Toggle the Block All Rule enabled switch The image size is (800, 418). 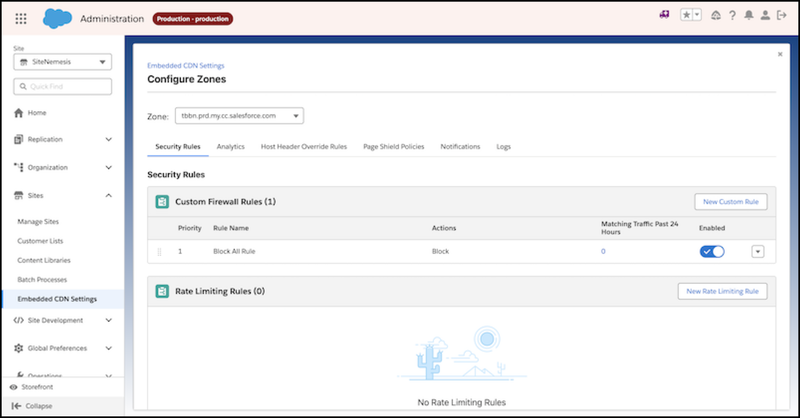coord(712,252)
